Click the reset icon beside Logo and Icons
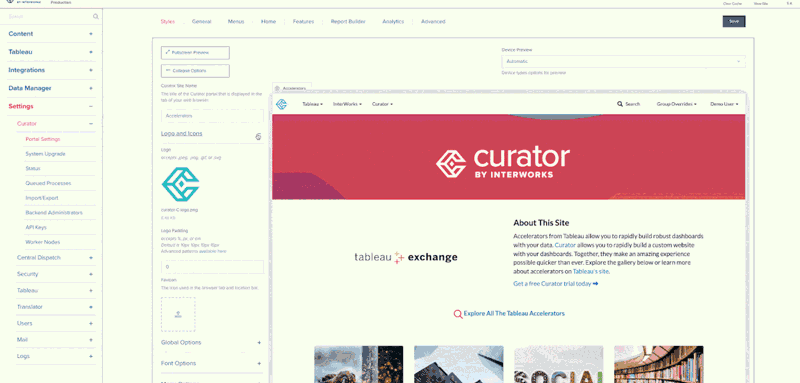The image size is (800, 383). (x=258, y=136)
